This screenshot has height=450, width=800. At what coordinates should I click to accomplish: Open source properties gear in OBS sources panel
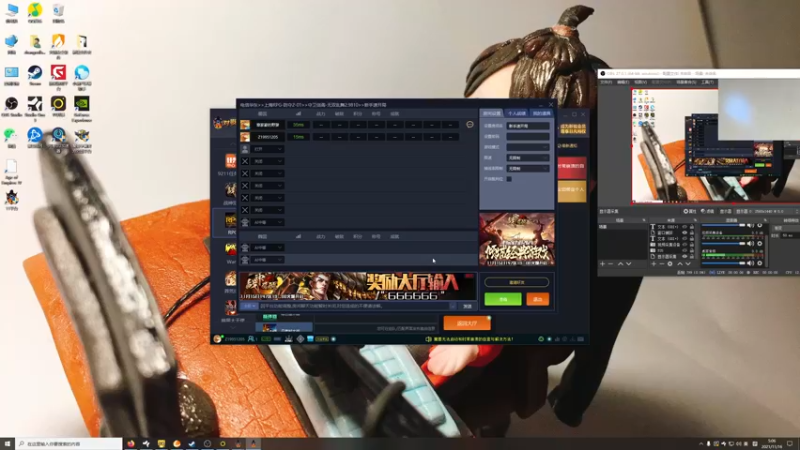point(670,264)
